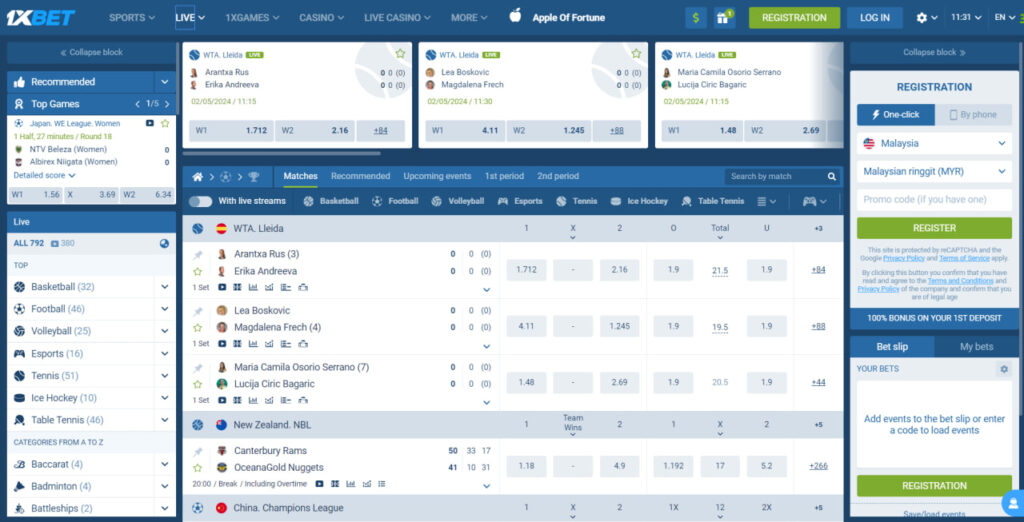Screen dimensions: 1024x522
Task: Click the LOG IN button
Action: (874, 18)
